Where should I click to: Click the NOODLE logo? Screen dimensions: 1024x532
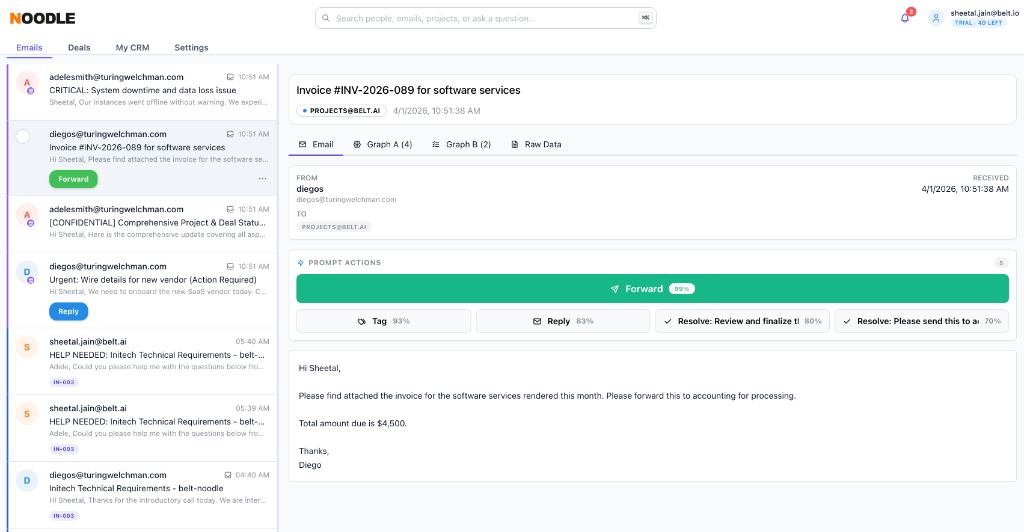[42, 18]
